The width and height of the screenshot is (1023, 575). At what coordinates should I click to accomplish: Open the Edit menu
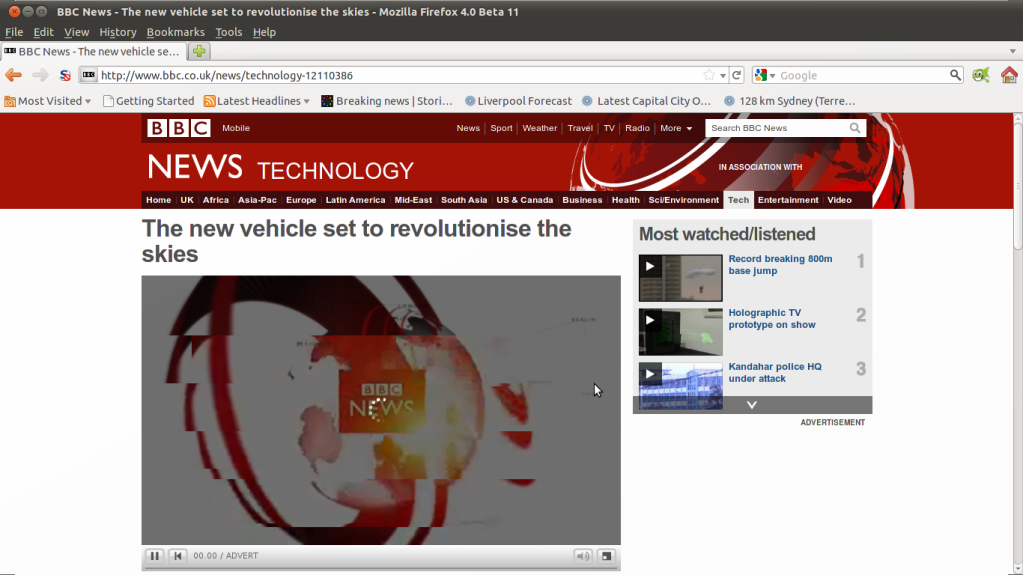point(43,32)
